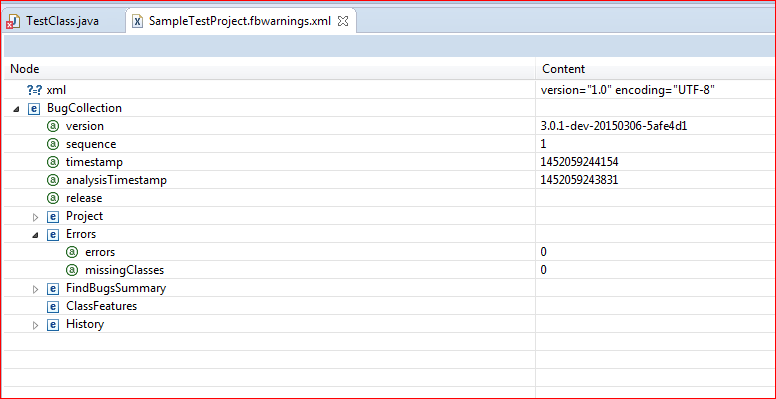Select the Errors node

[x=81, y=234]
